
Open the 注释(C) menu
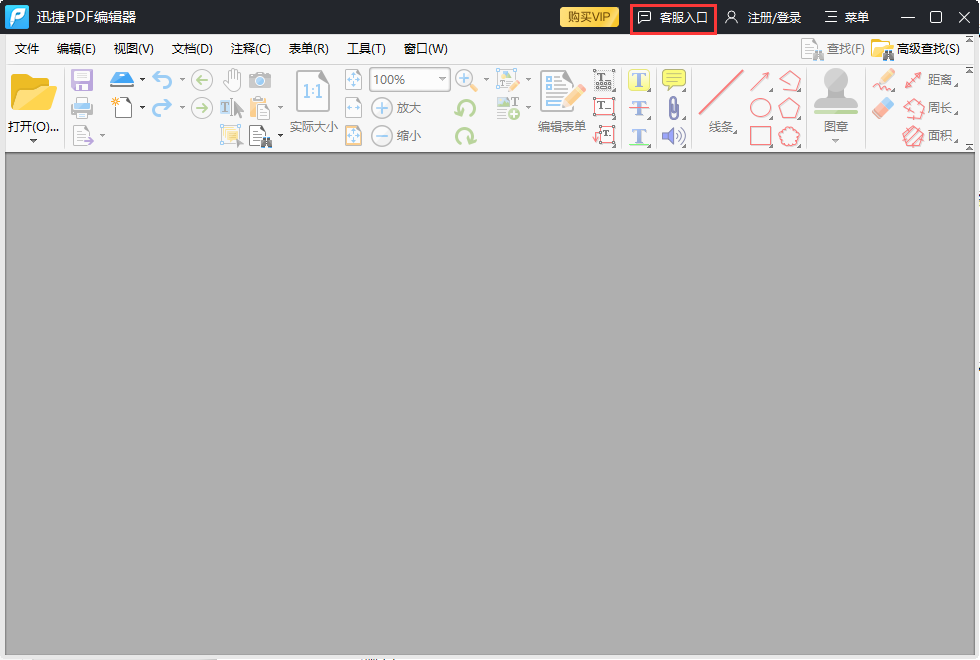point(251,49)
